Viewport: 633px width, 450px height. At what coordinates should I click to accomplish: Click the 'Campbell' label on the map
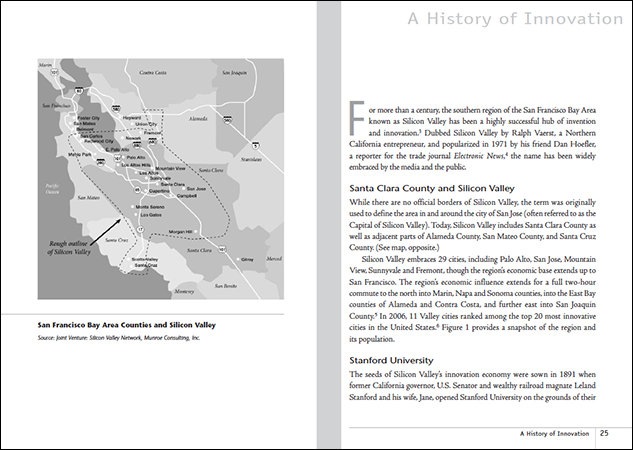187,196
